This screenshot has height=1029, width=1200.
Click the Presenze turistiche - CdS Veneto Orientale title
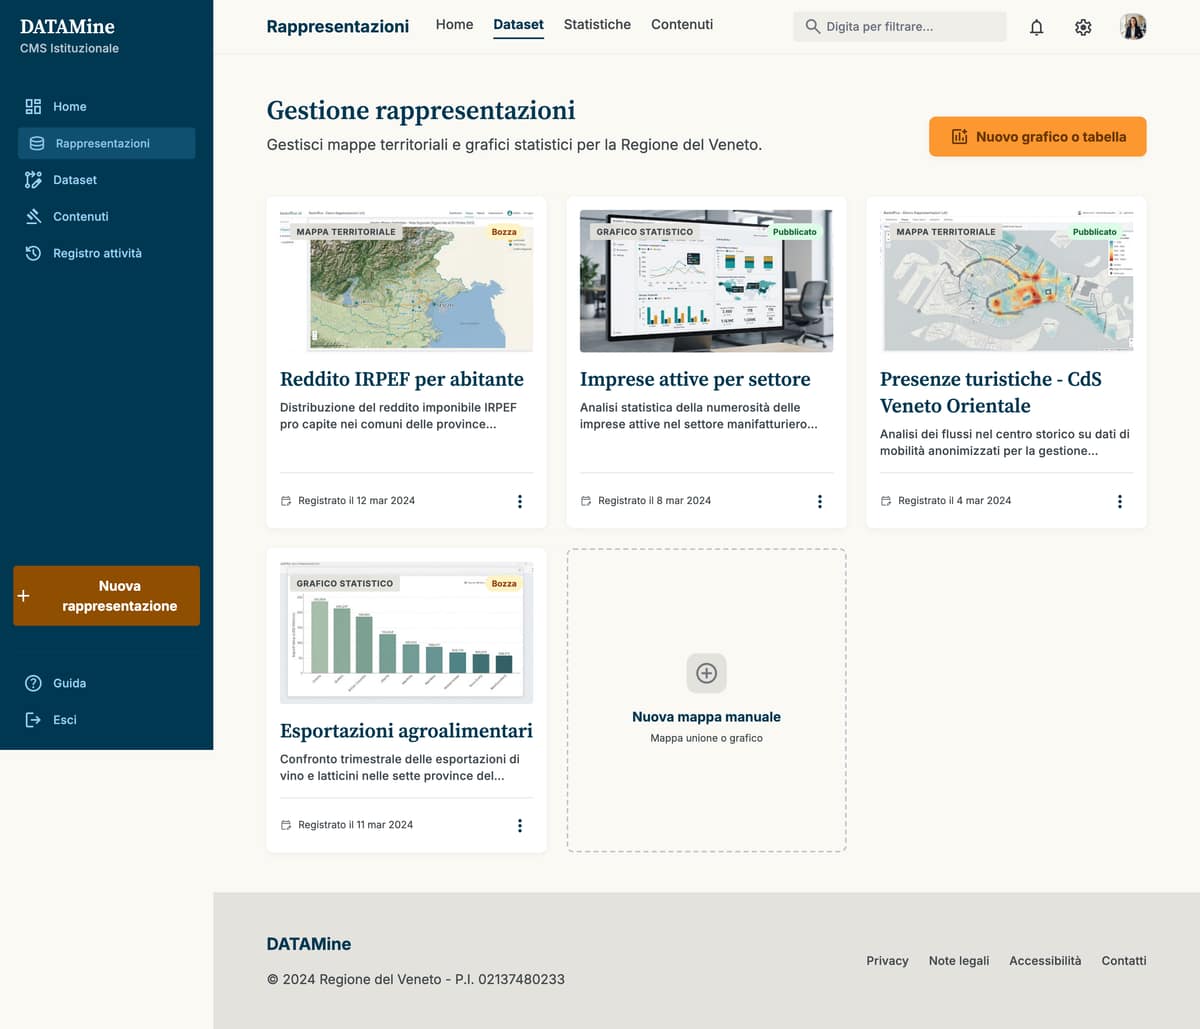tap(991, 392)
